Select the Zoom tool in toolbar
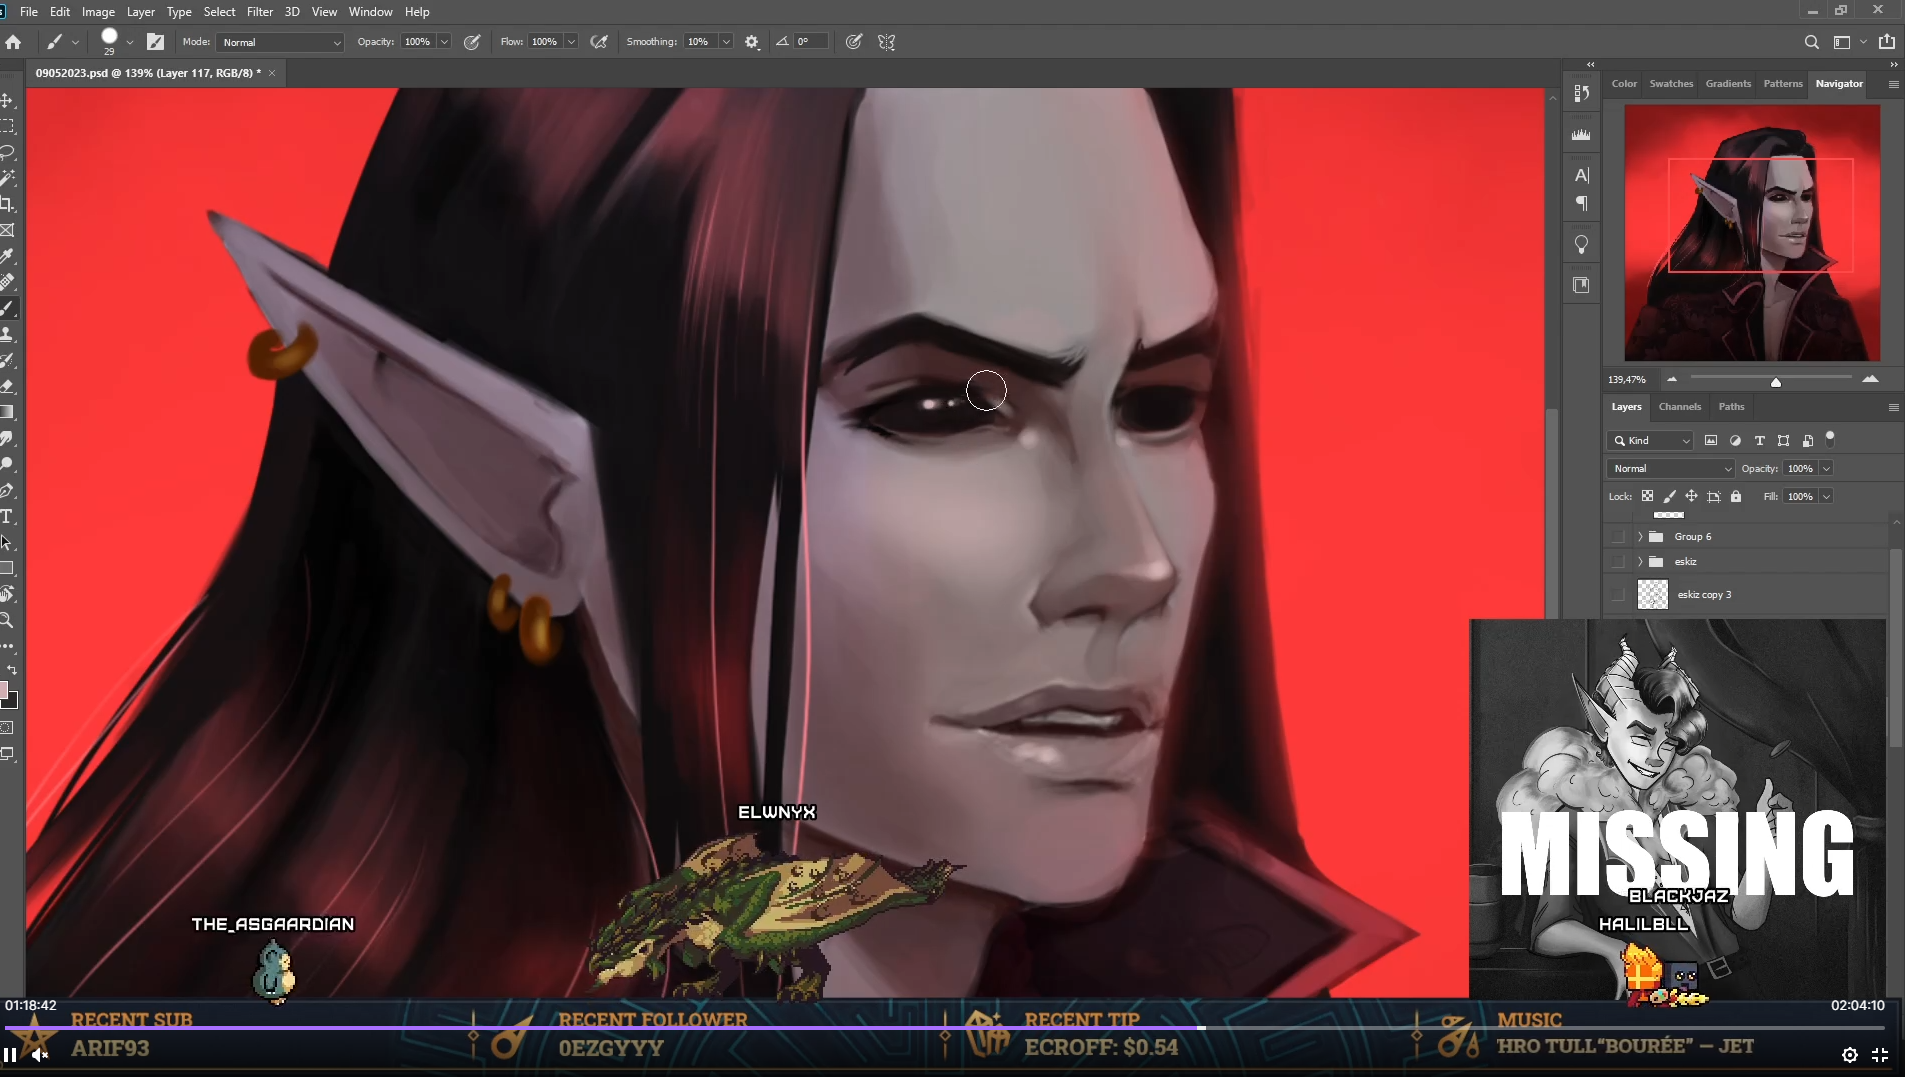The width and height of the screenshot is (1905, 1077). pos(7,620)
